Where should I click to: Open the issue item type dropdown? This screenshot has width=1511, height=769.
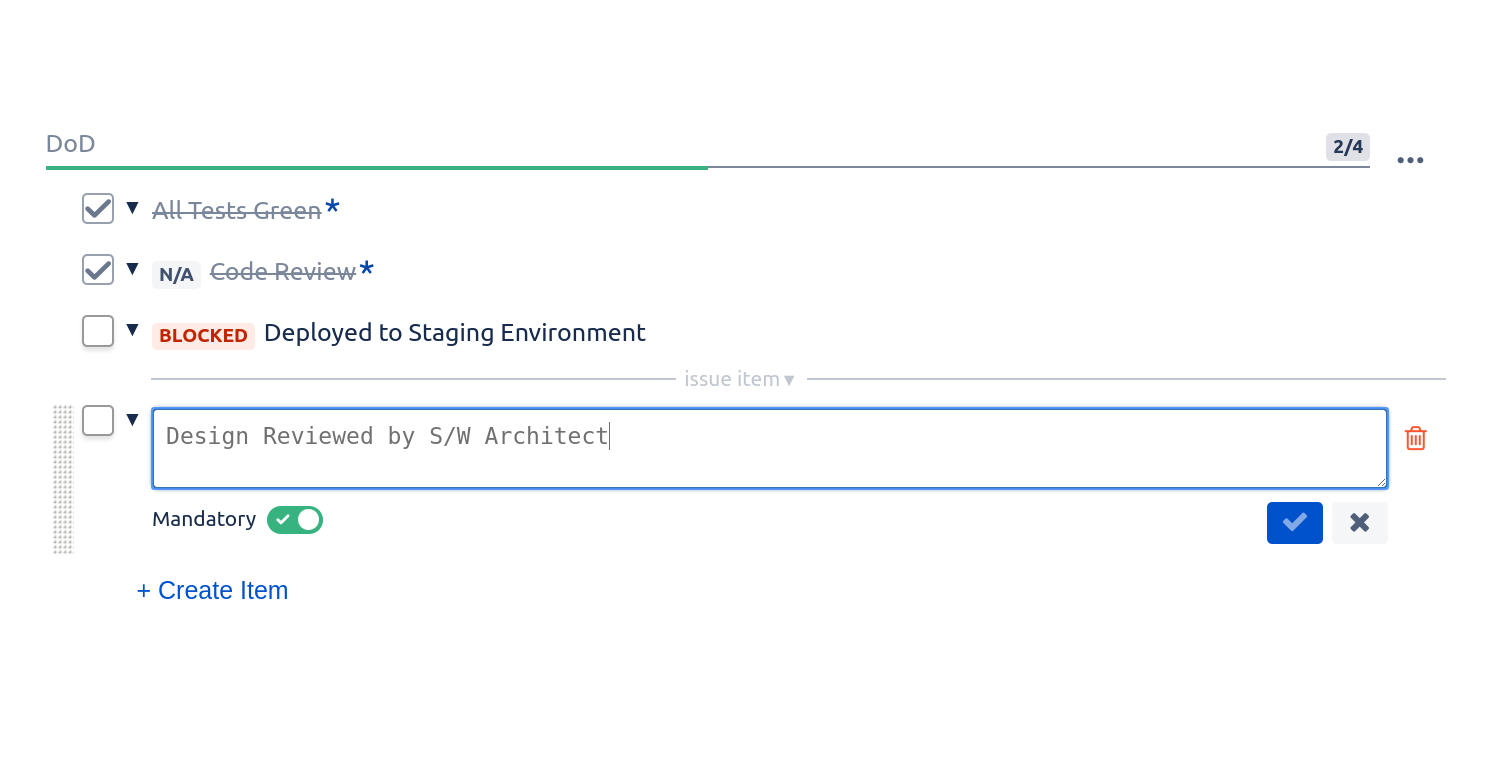tap(740, 379)
